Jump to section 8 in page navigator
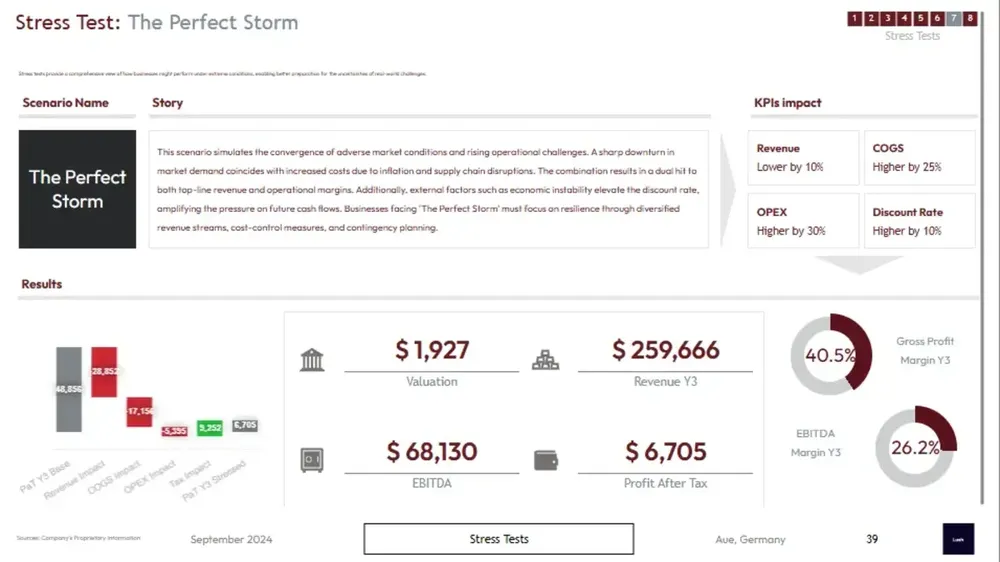Screen dimensions: 1000x562 coord(971,18)
